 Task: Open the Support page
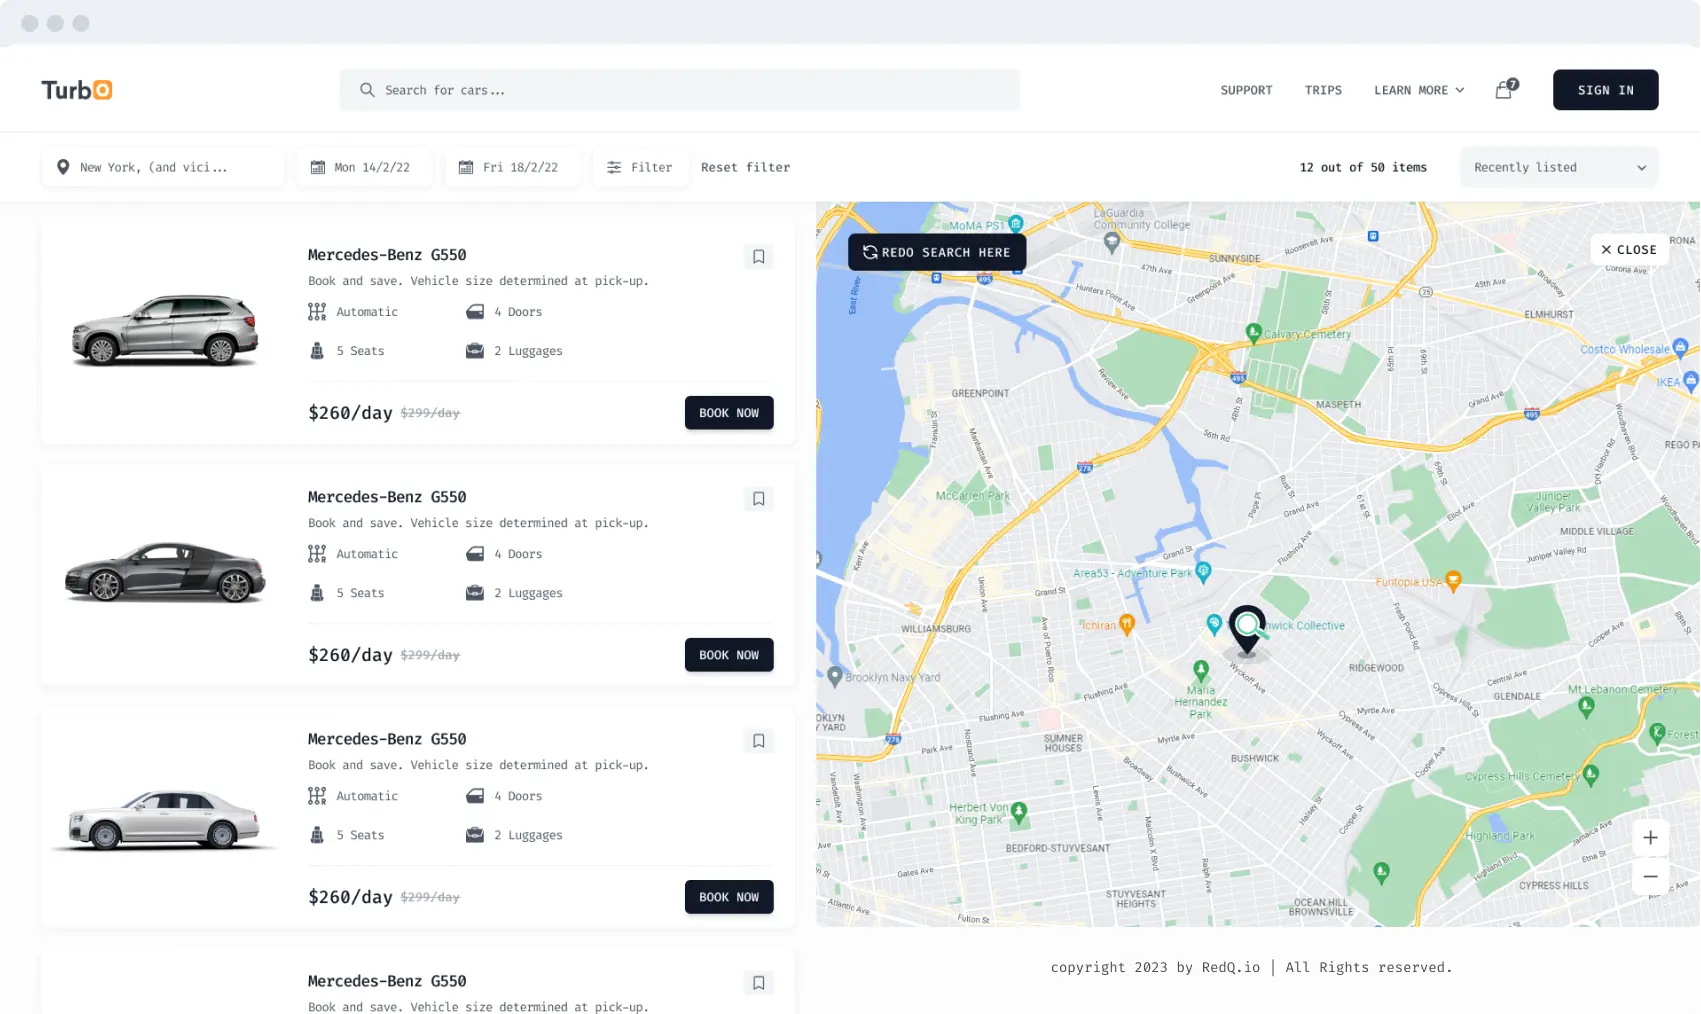pyautogui.click(x=1246, y=90)
